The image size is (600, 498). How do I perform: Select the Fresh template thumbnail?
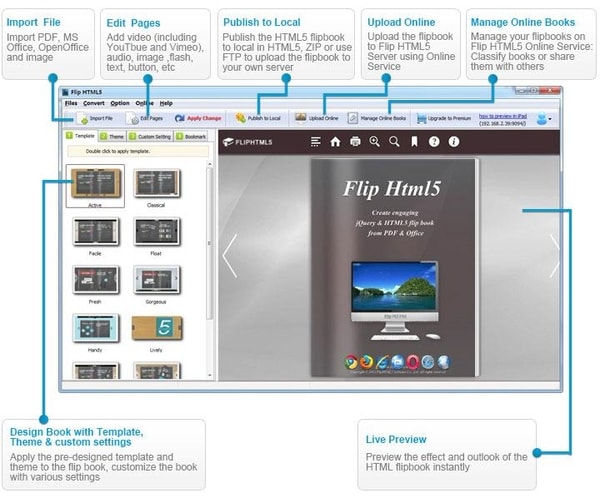[95, 280]
